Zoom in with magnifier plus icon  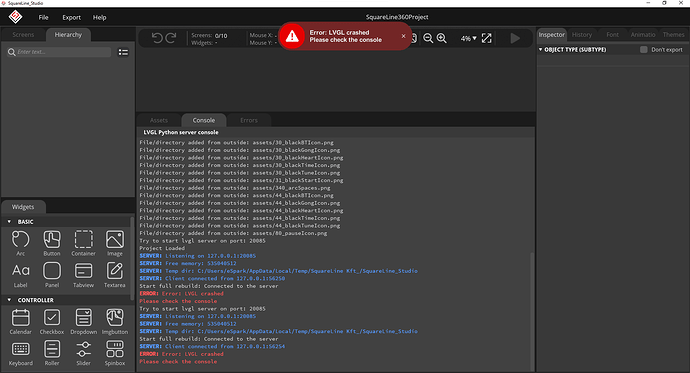tap(442, 38)
